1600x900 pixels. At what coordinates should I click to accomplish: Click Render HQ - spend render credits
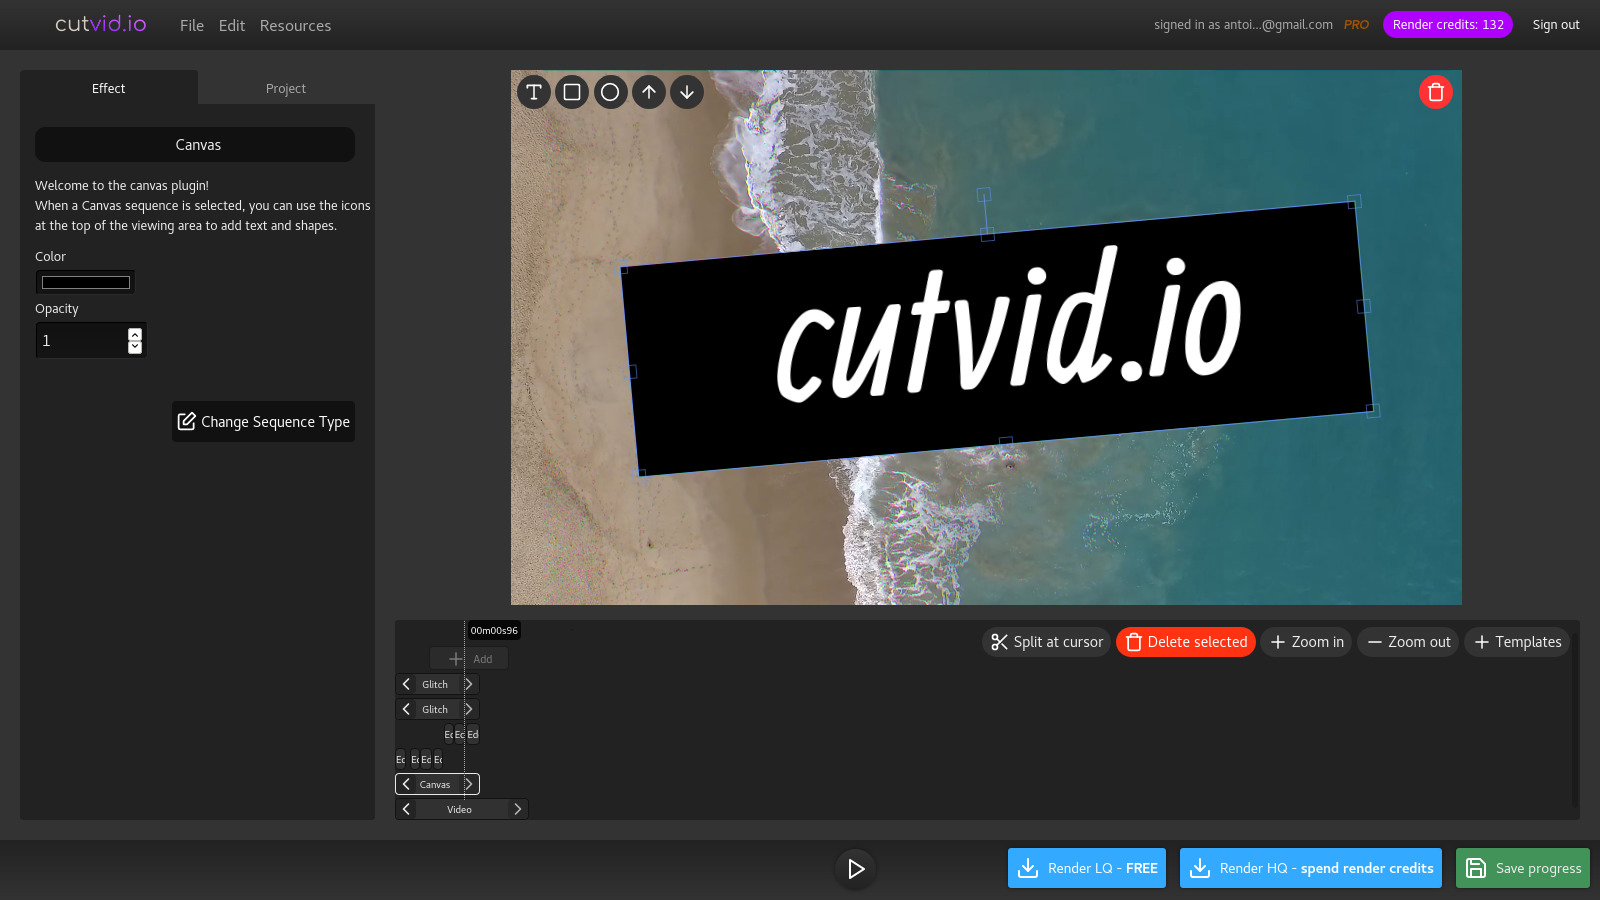click(1311, 868)
